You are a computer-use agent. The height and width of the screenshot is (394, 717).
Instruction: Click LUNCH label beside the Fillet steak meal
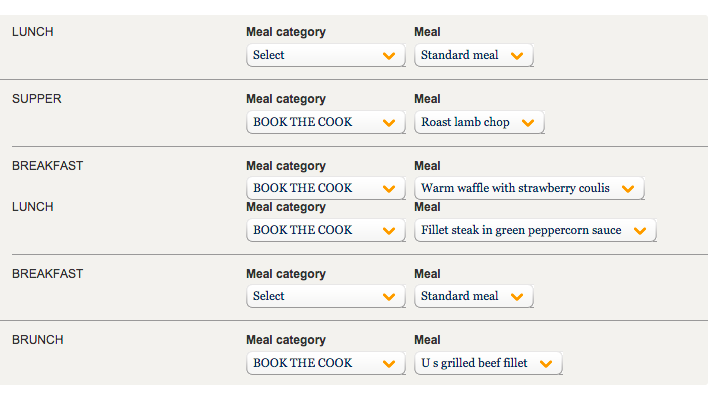(x=32, y=207)
